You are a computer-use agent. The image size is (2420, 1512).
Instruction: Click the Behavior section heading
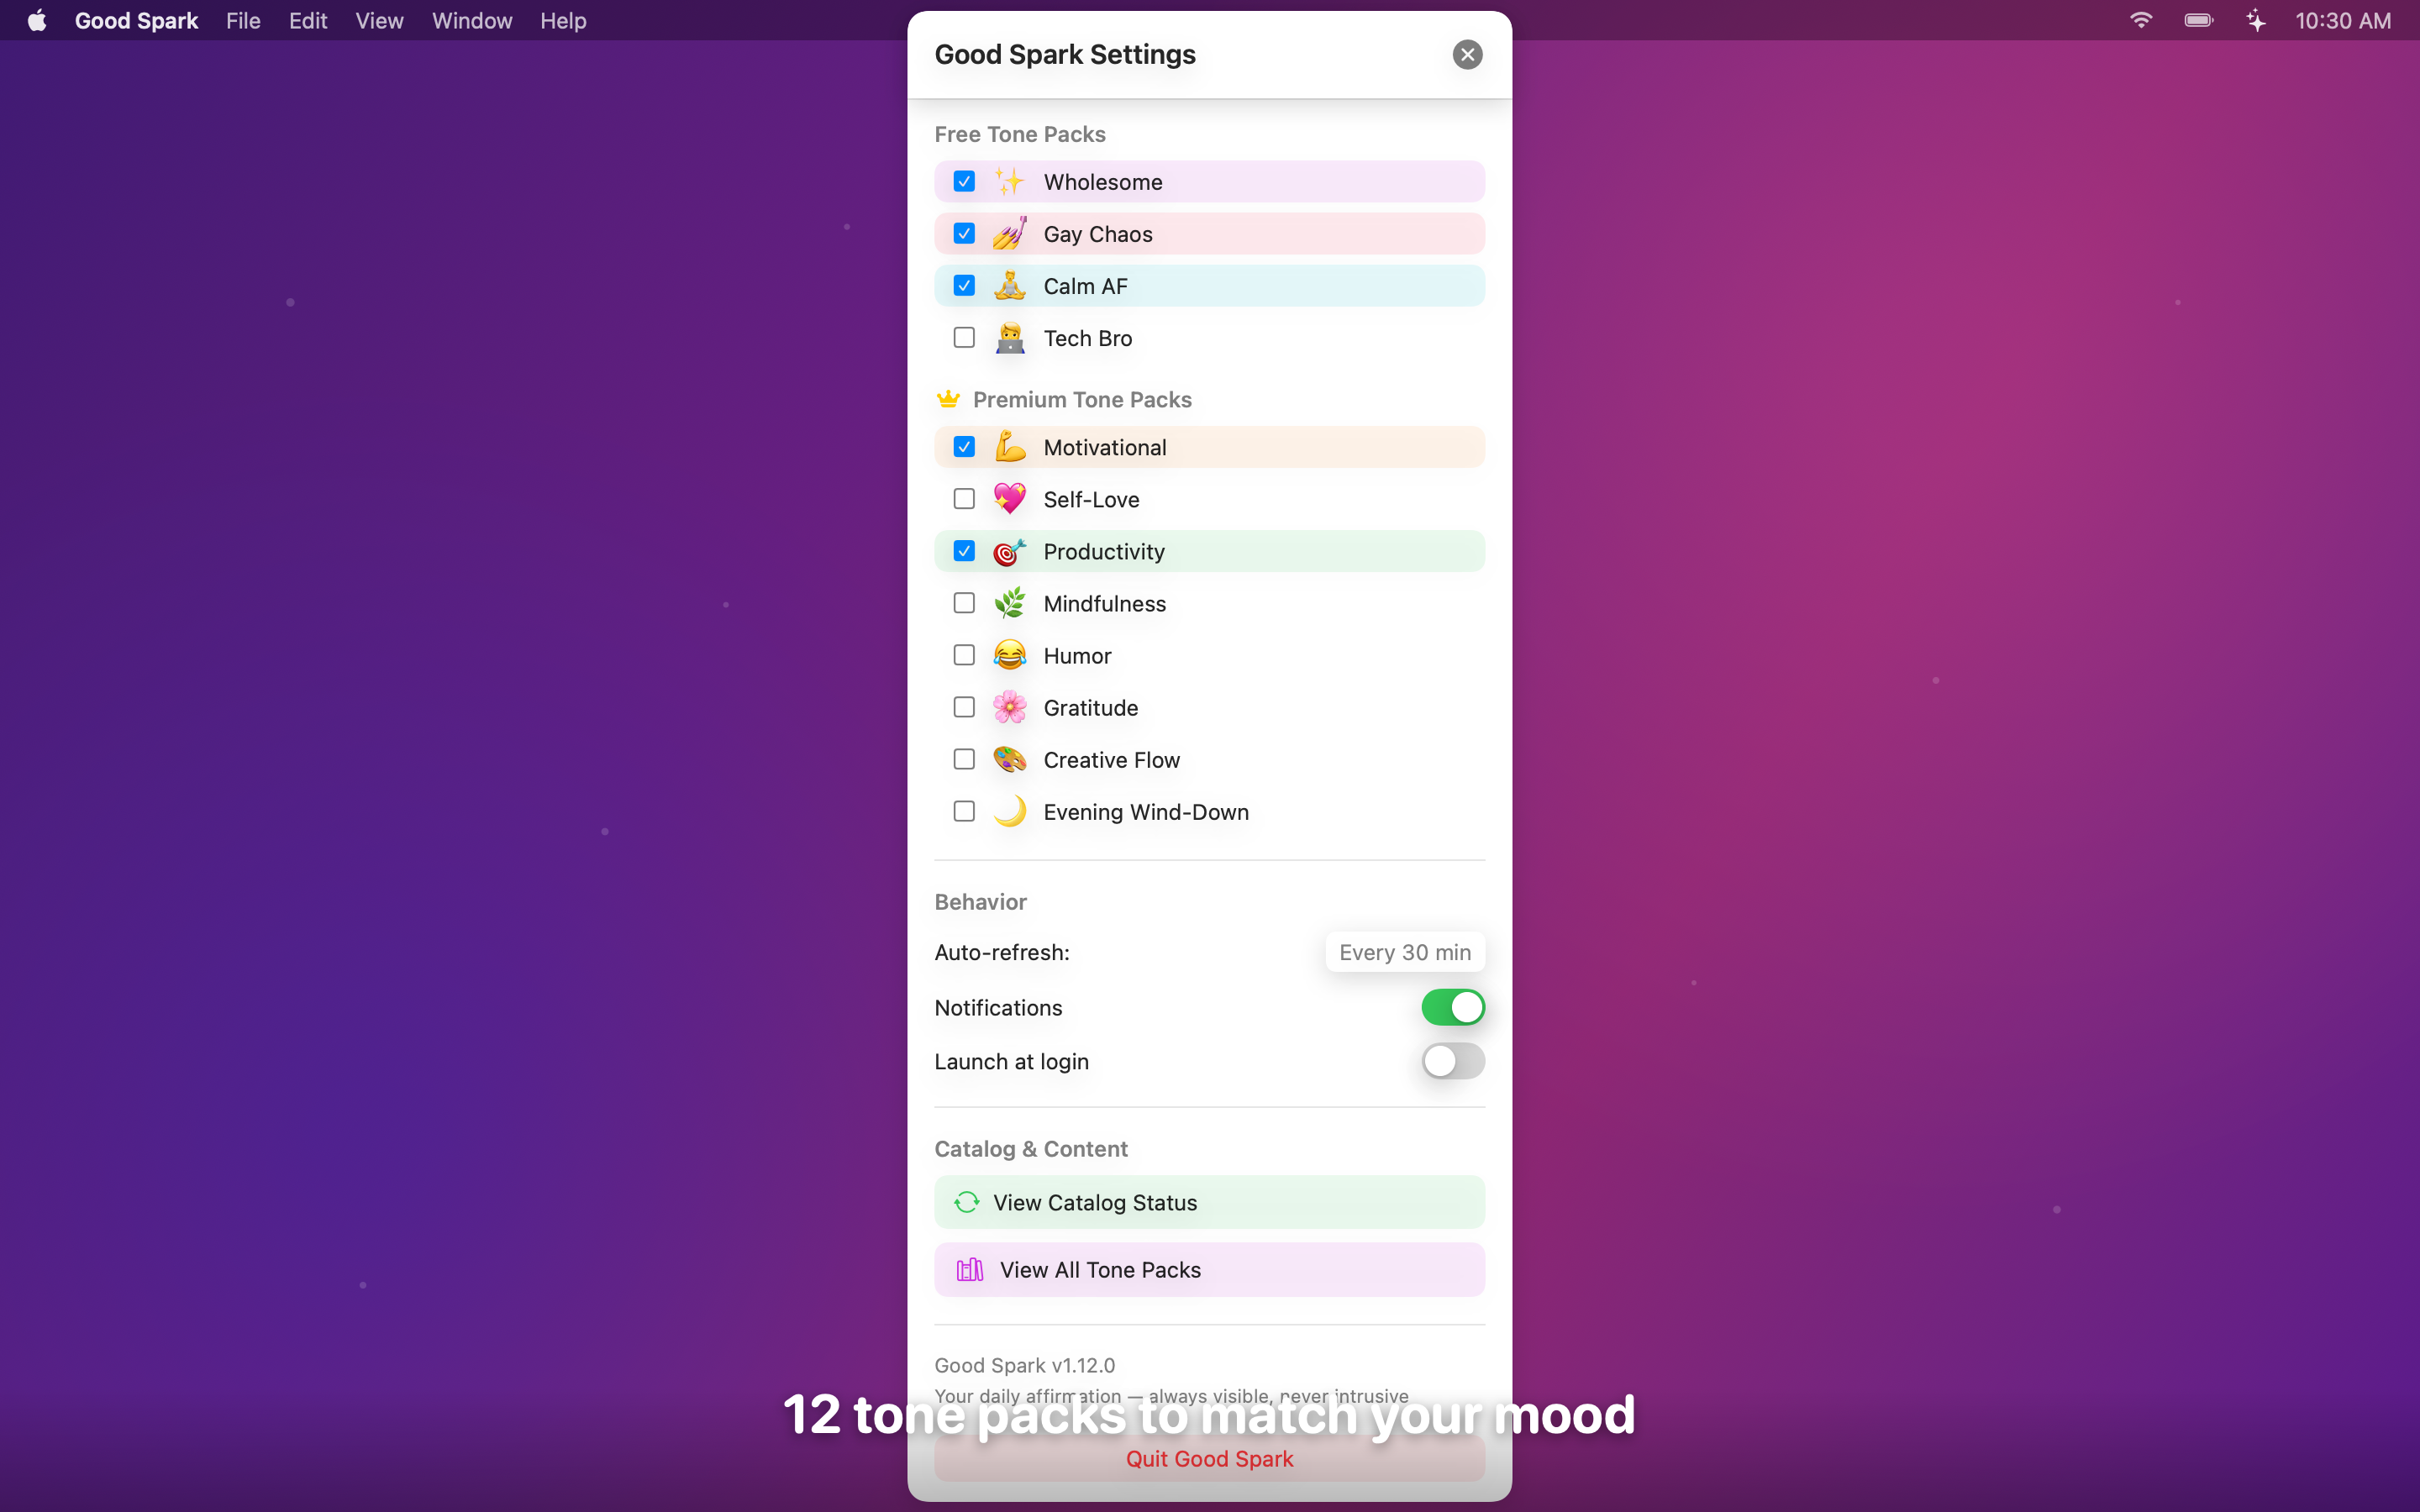pos(980,902)
